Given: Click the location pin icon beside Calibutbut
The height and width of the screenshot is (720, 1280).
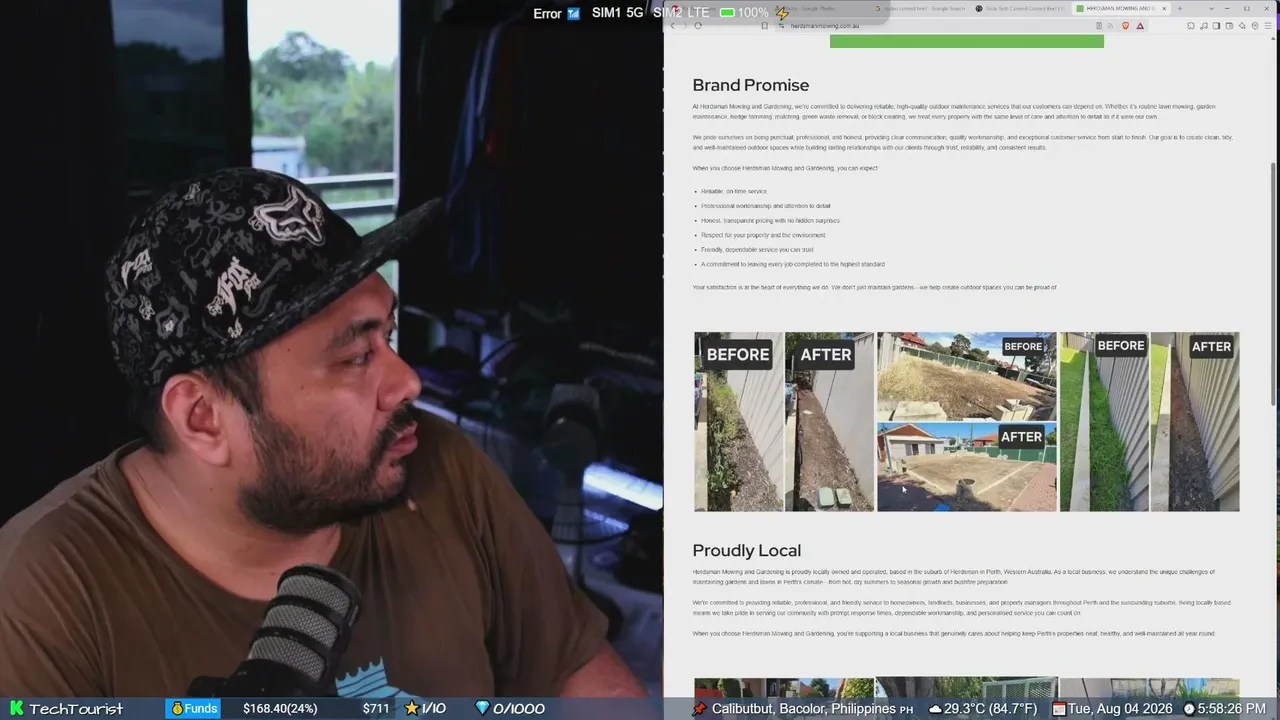Looking at the screenshot, I should [699, 709].
